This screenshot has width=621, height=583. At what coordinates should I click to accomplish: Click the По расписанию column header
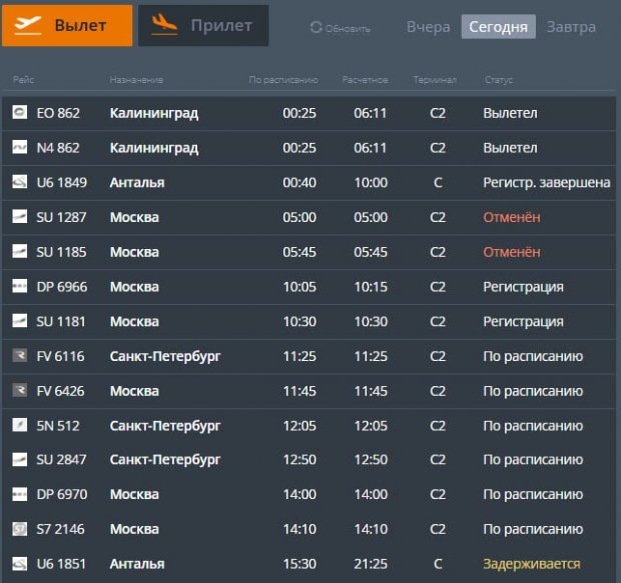pyautogui.click(x=283, y=80)
